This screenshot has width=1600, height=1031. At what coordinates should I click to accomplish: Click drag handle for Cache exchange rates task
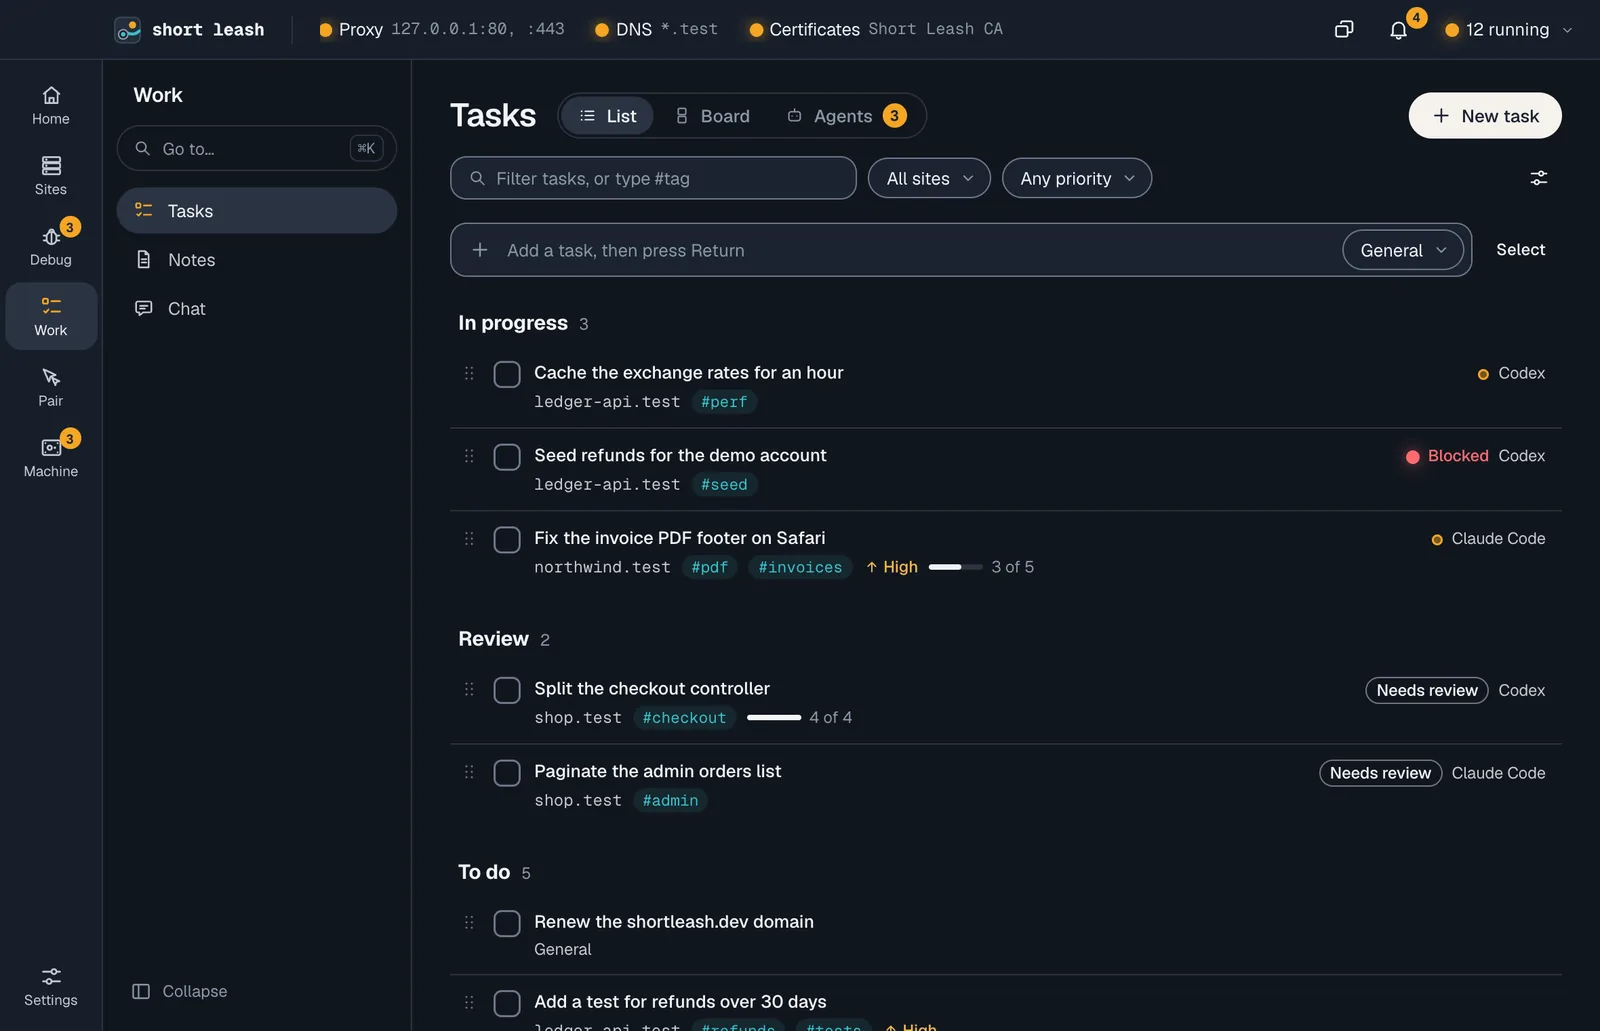pos(469,373)
